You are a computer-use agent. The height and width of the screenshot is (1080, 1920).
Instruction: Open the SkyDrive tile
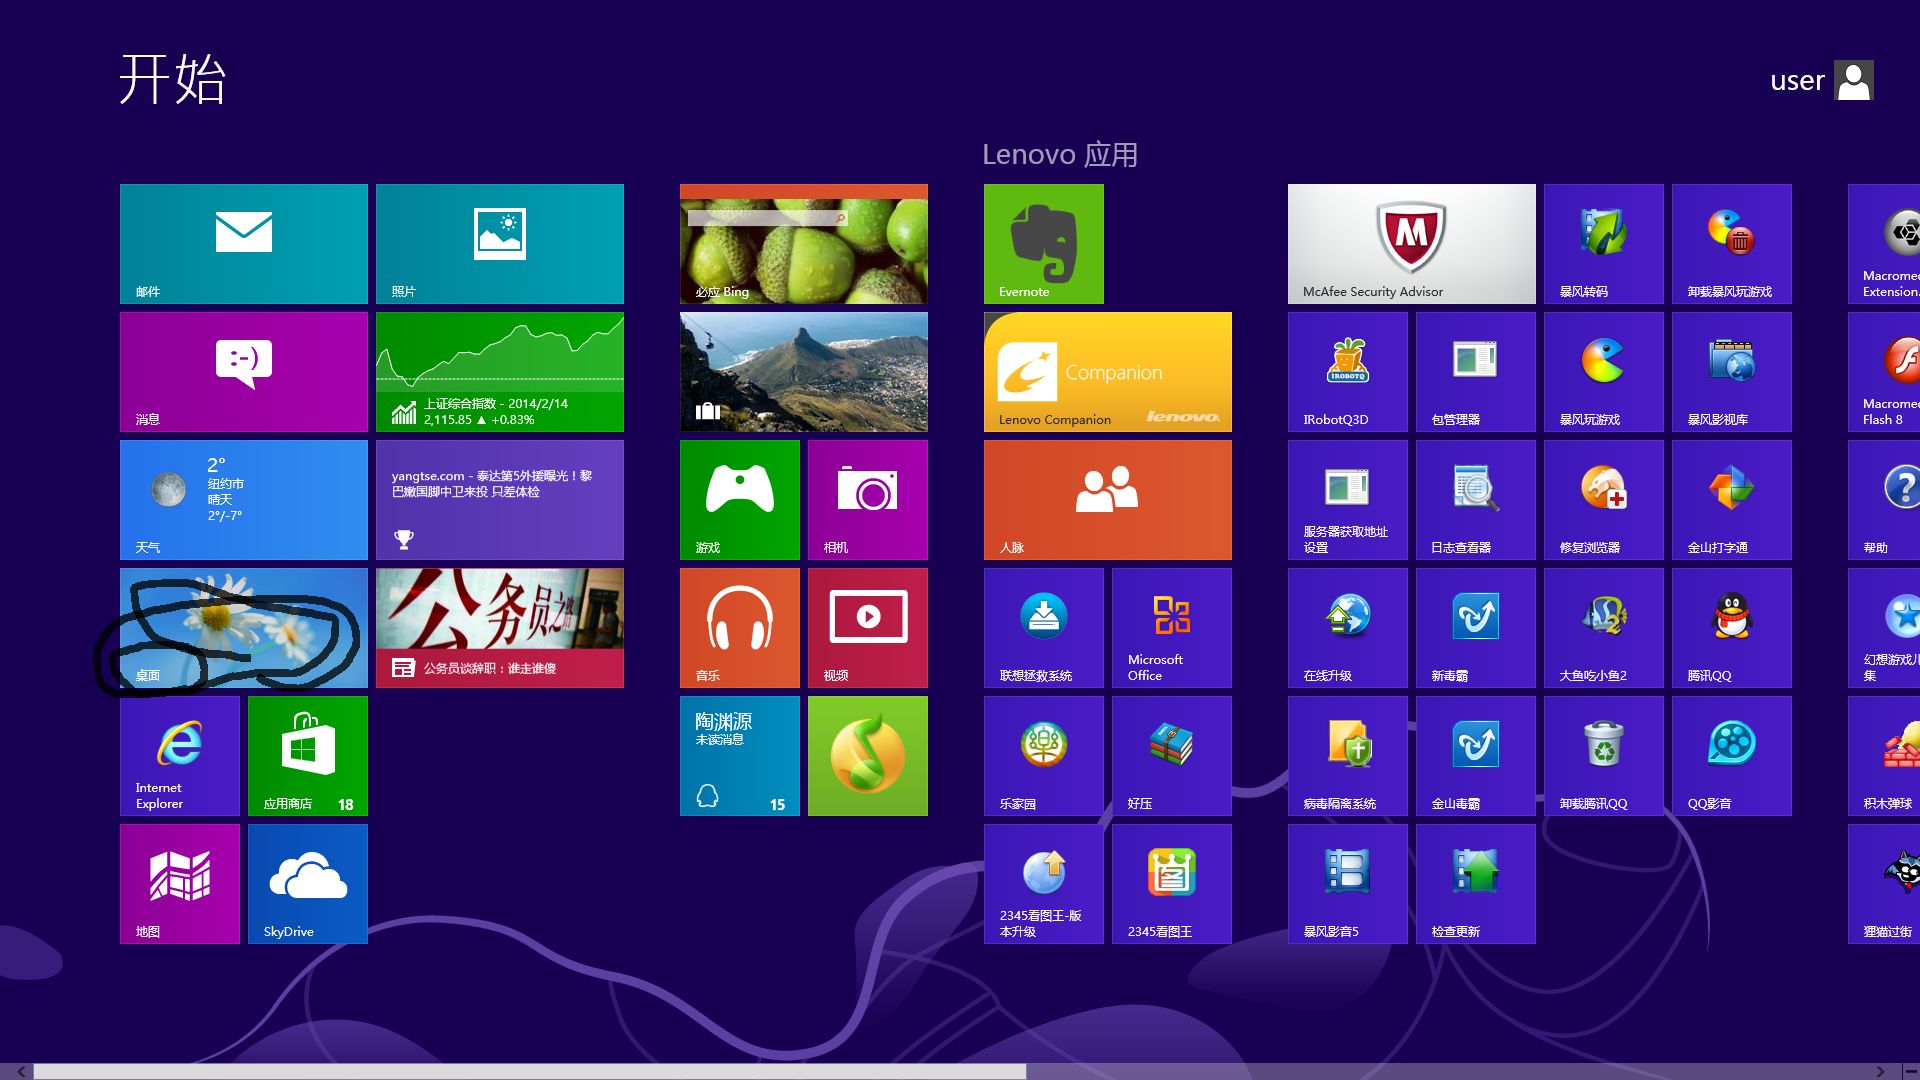(307, 883)
